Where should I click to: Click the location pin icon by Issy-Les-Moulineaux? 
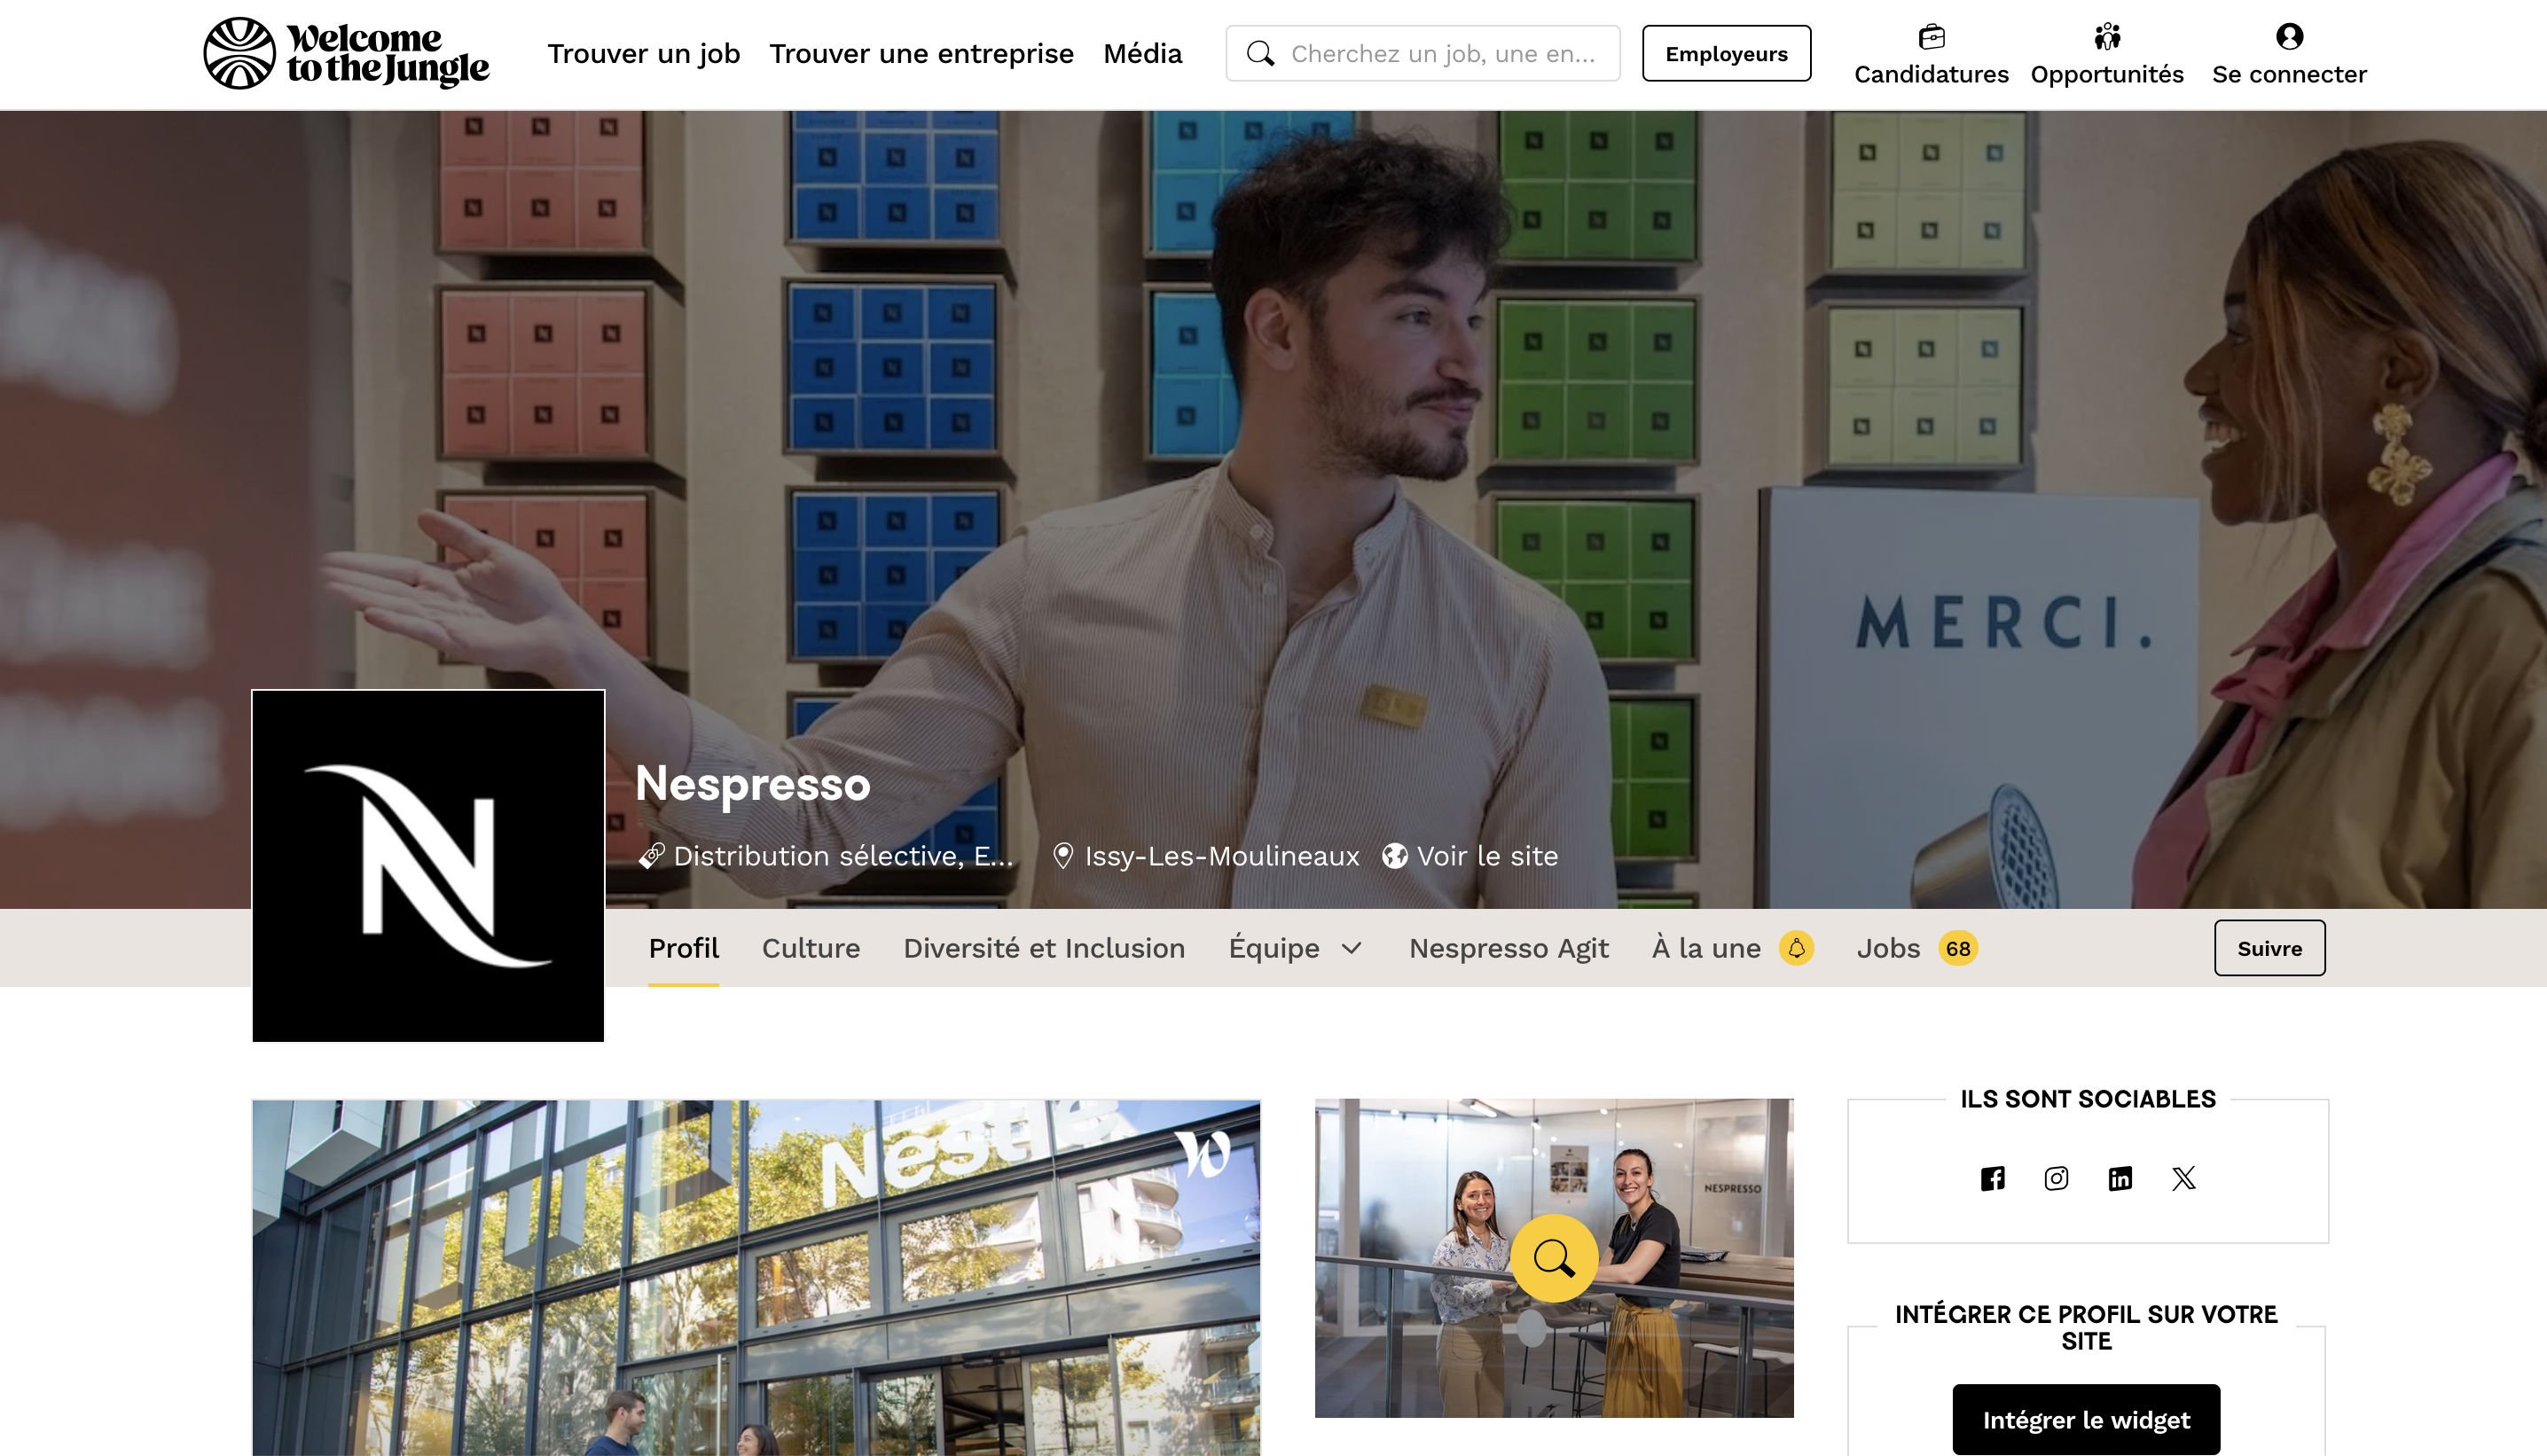pyautogui.click(x=1063, y=856)
